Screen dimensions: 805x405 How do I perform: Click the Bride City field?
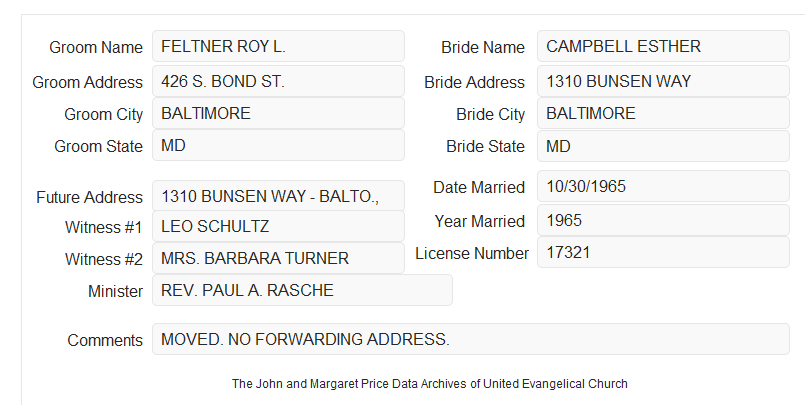click(x=663, y=113)
